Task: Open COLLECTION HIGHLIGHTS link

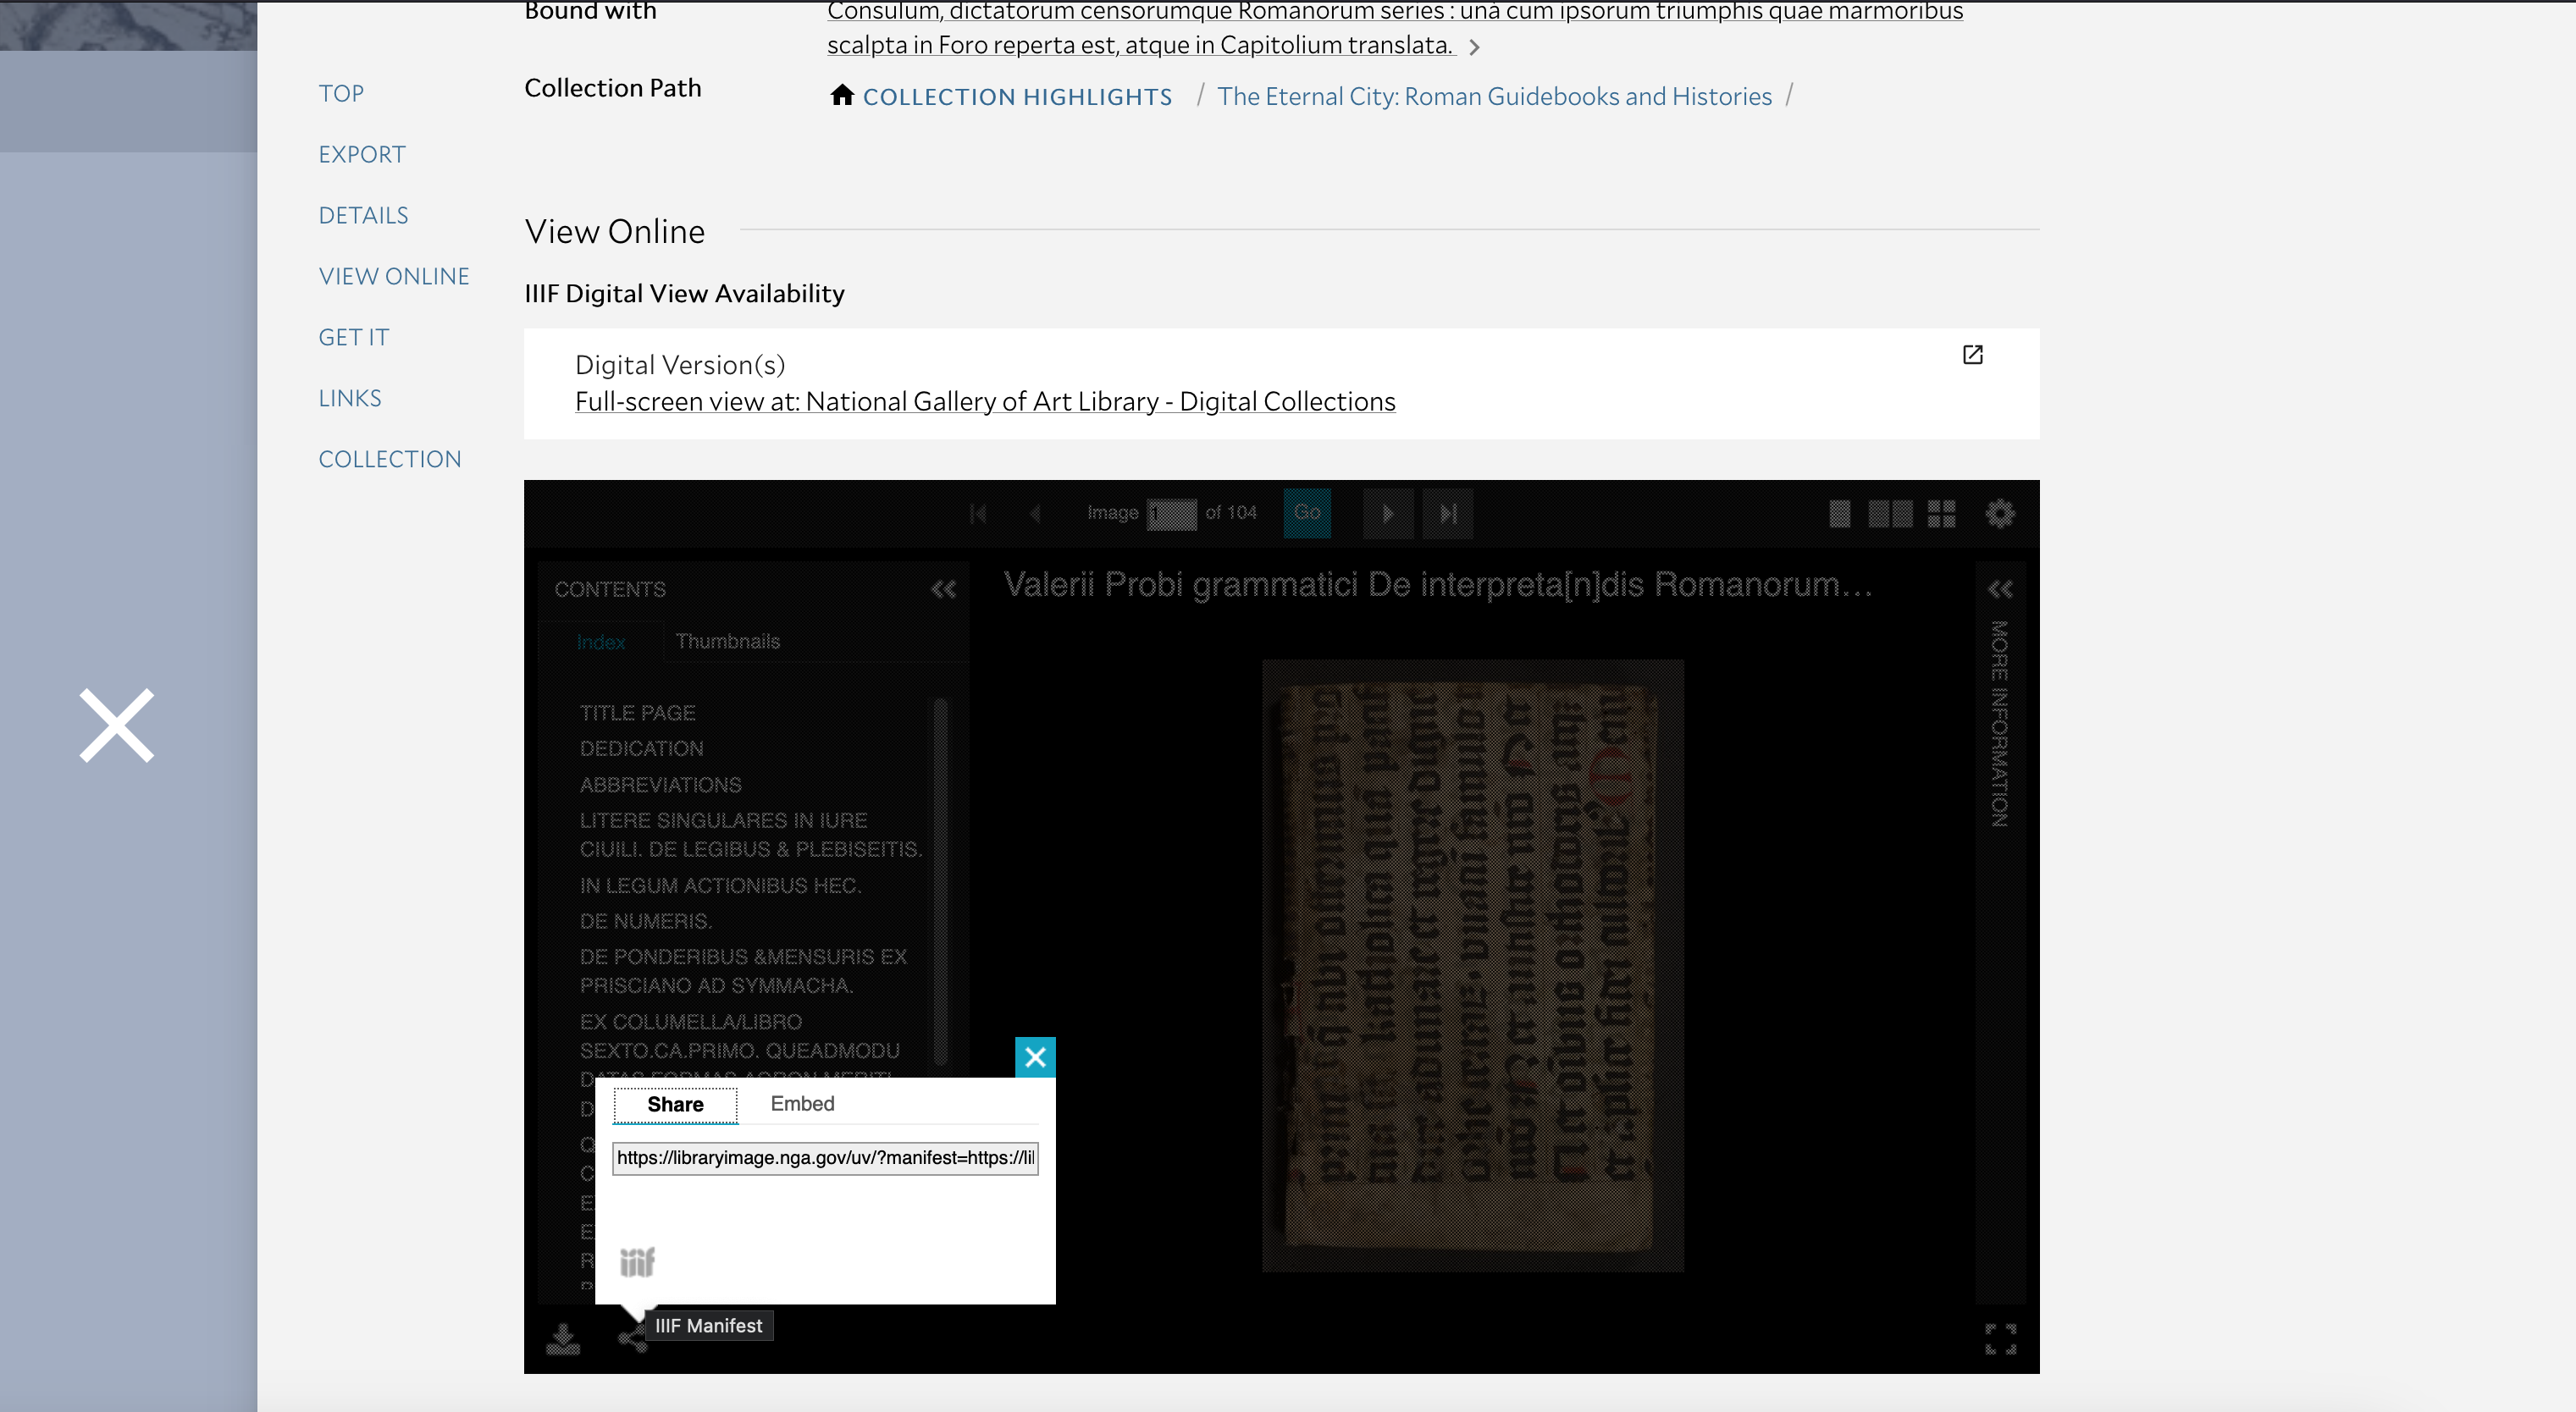Action: pos(1017,97)
